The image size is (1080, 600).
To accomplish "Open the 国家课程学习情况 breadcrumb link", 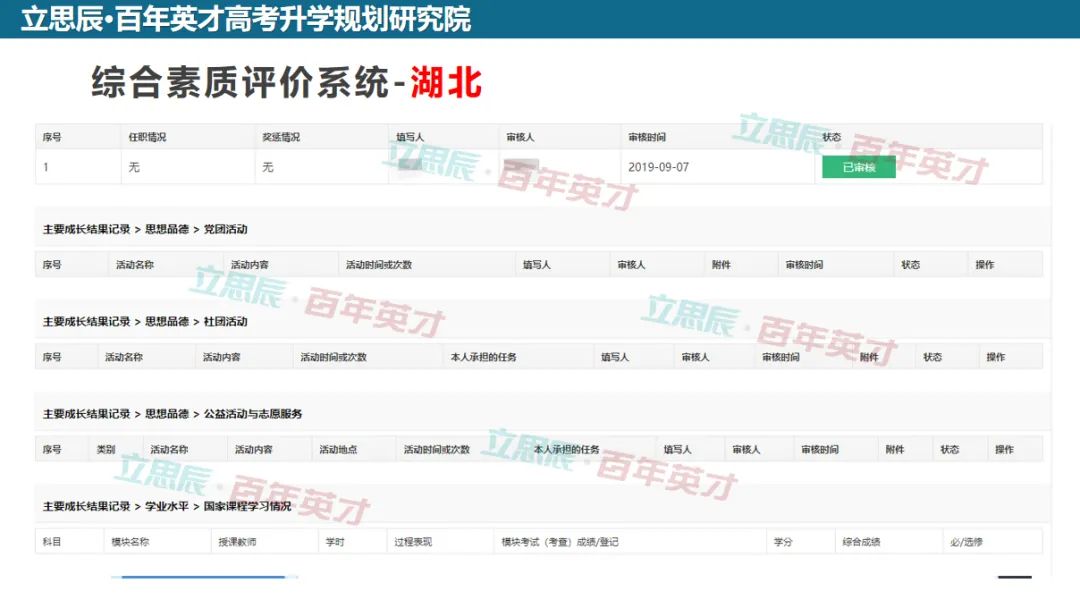I will (x=247, y=506).
